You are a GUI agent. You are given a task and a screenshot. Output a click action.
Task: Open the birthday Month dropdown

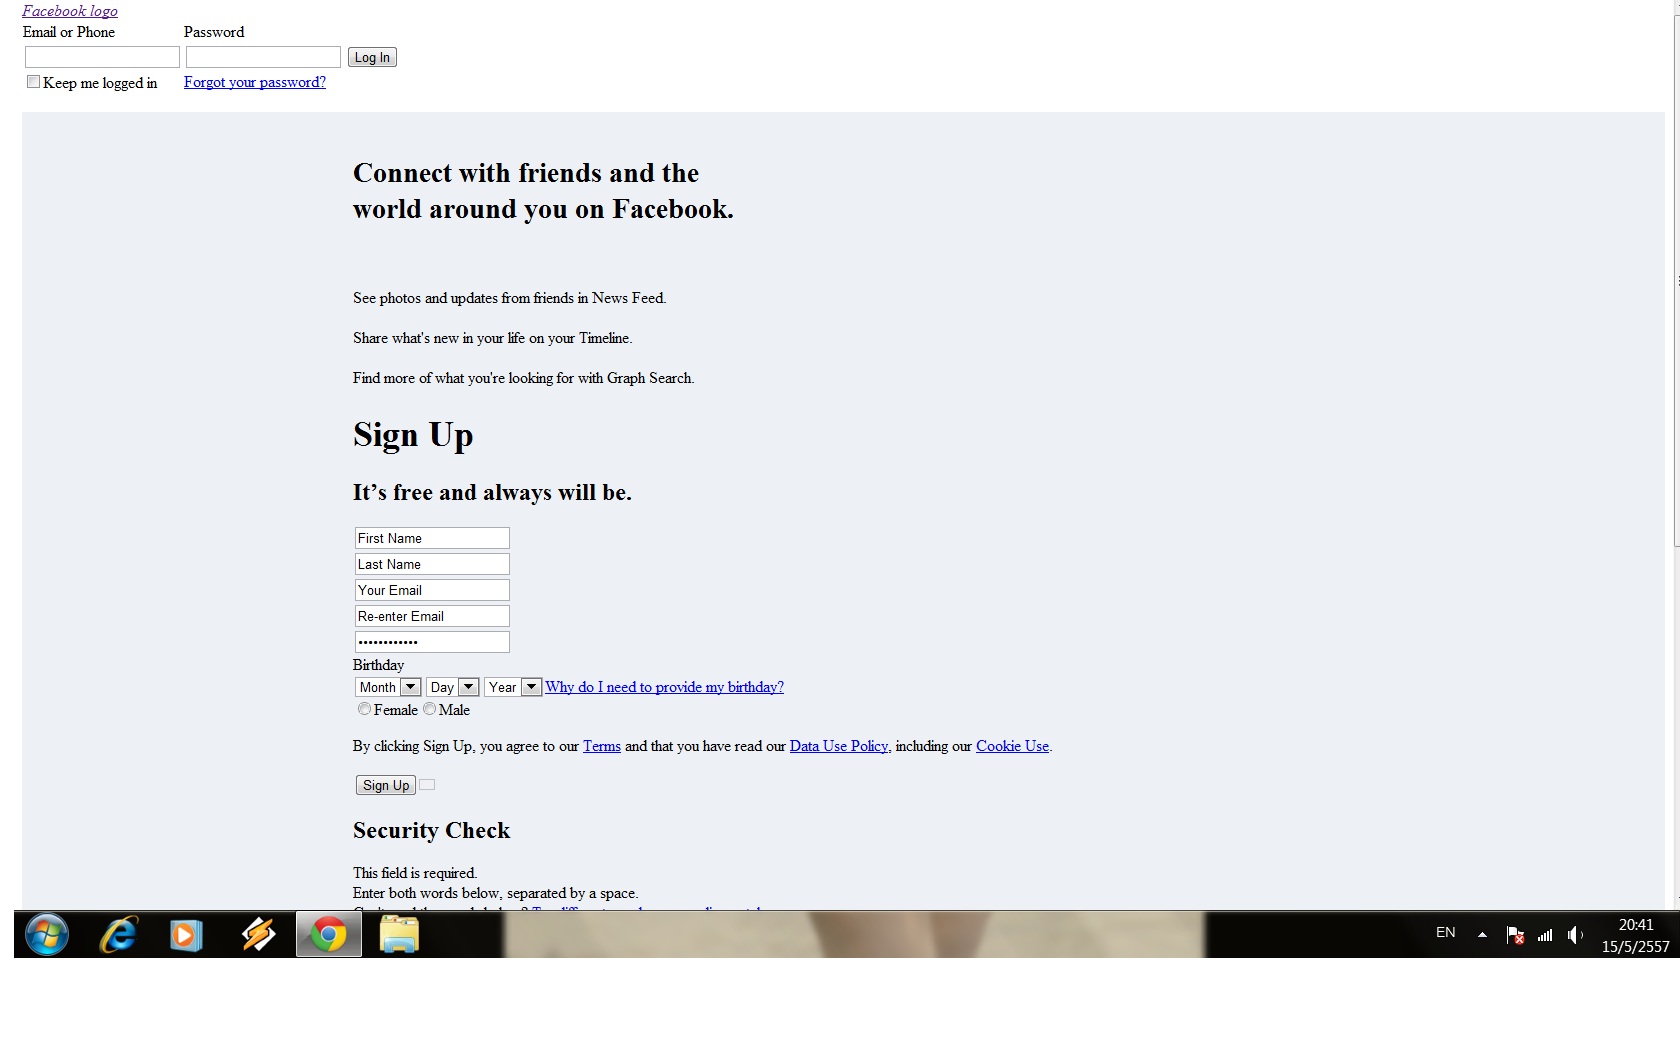coord(388,687)
